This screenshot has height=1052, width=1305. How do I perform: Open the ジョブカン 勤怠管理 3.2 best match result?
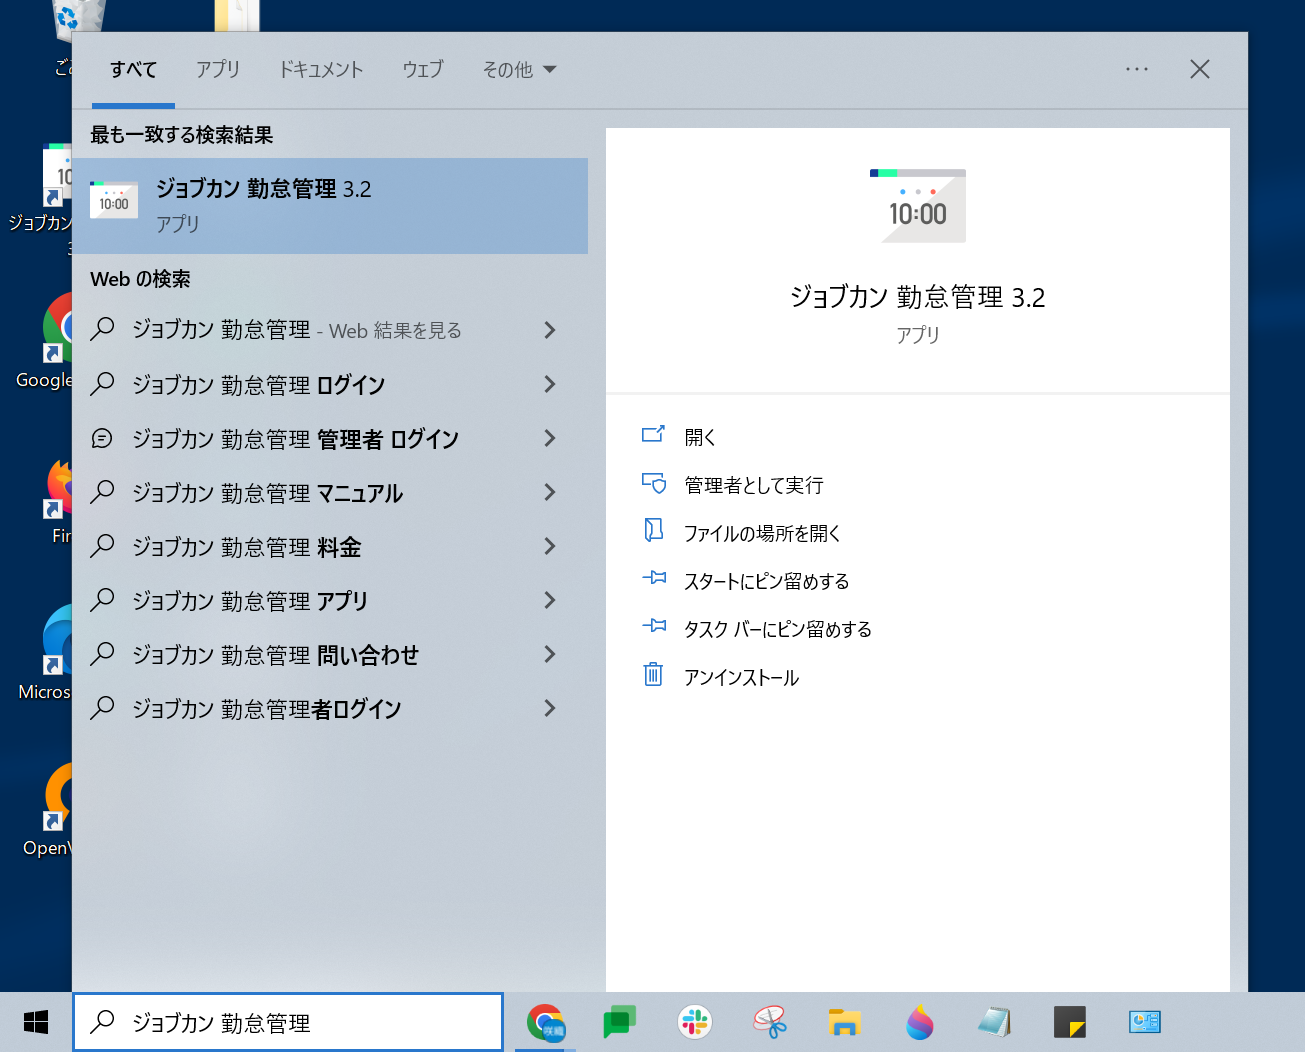click(330, 205)
